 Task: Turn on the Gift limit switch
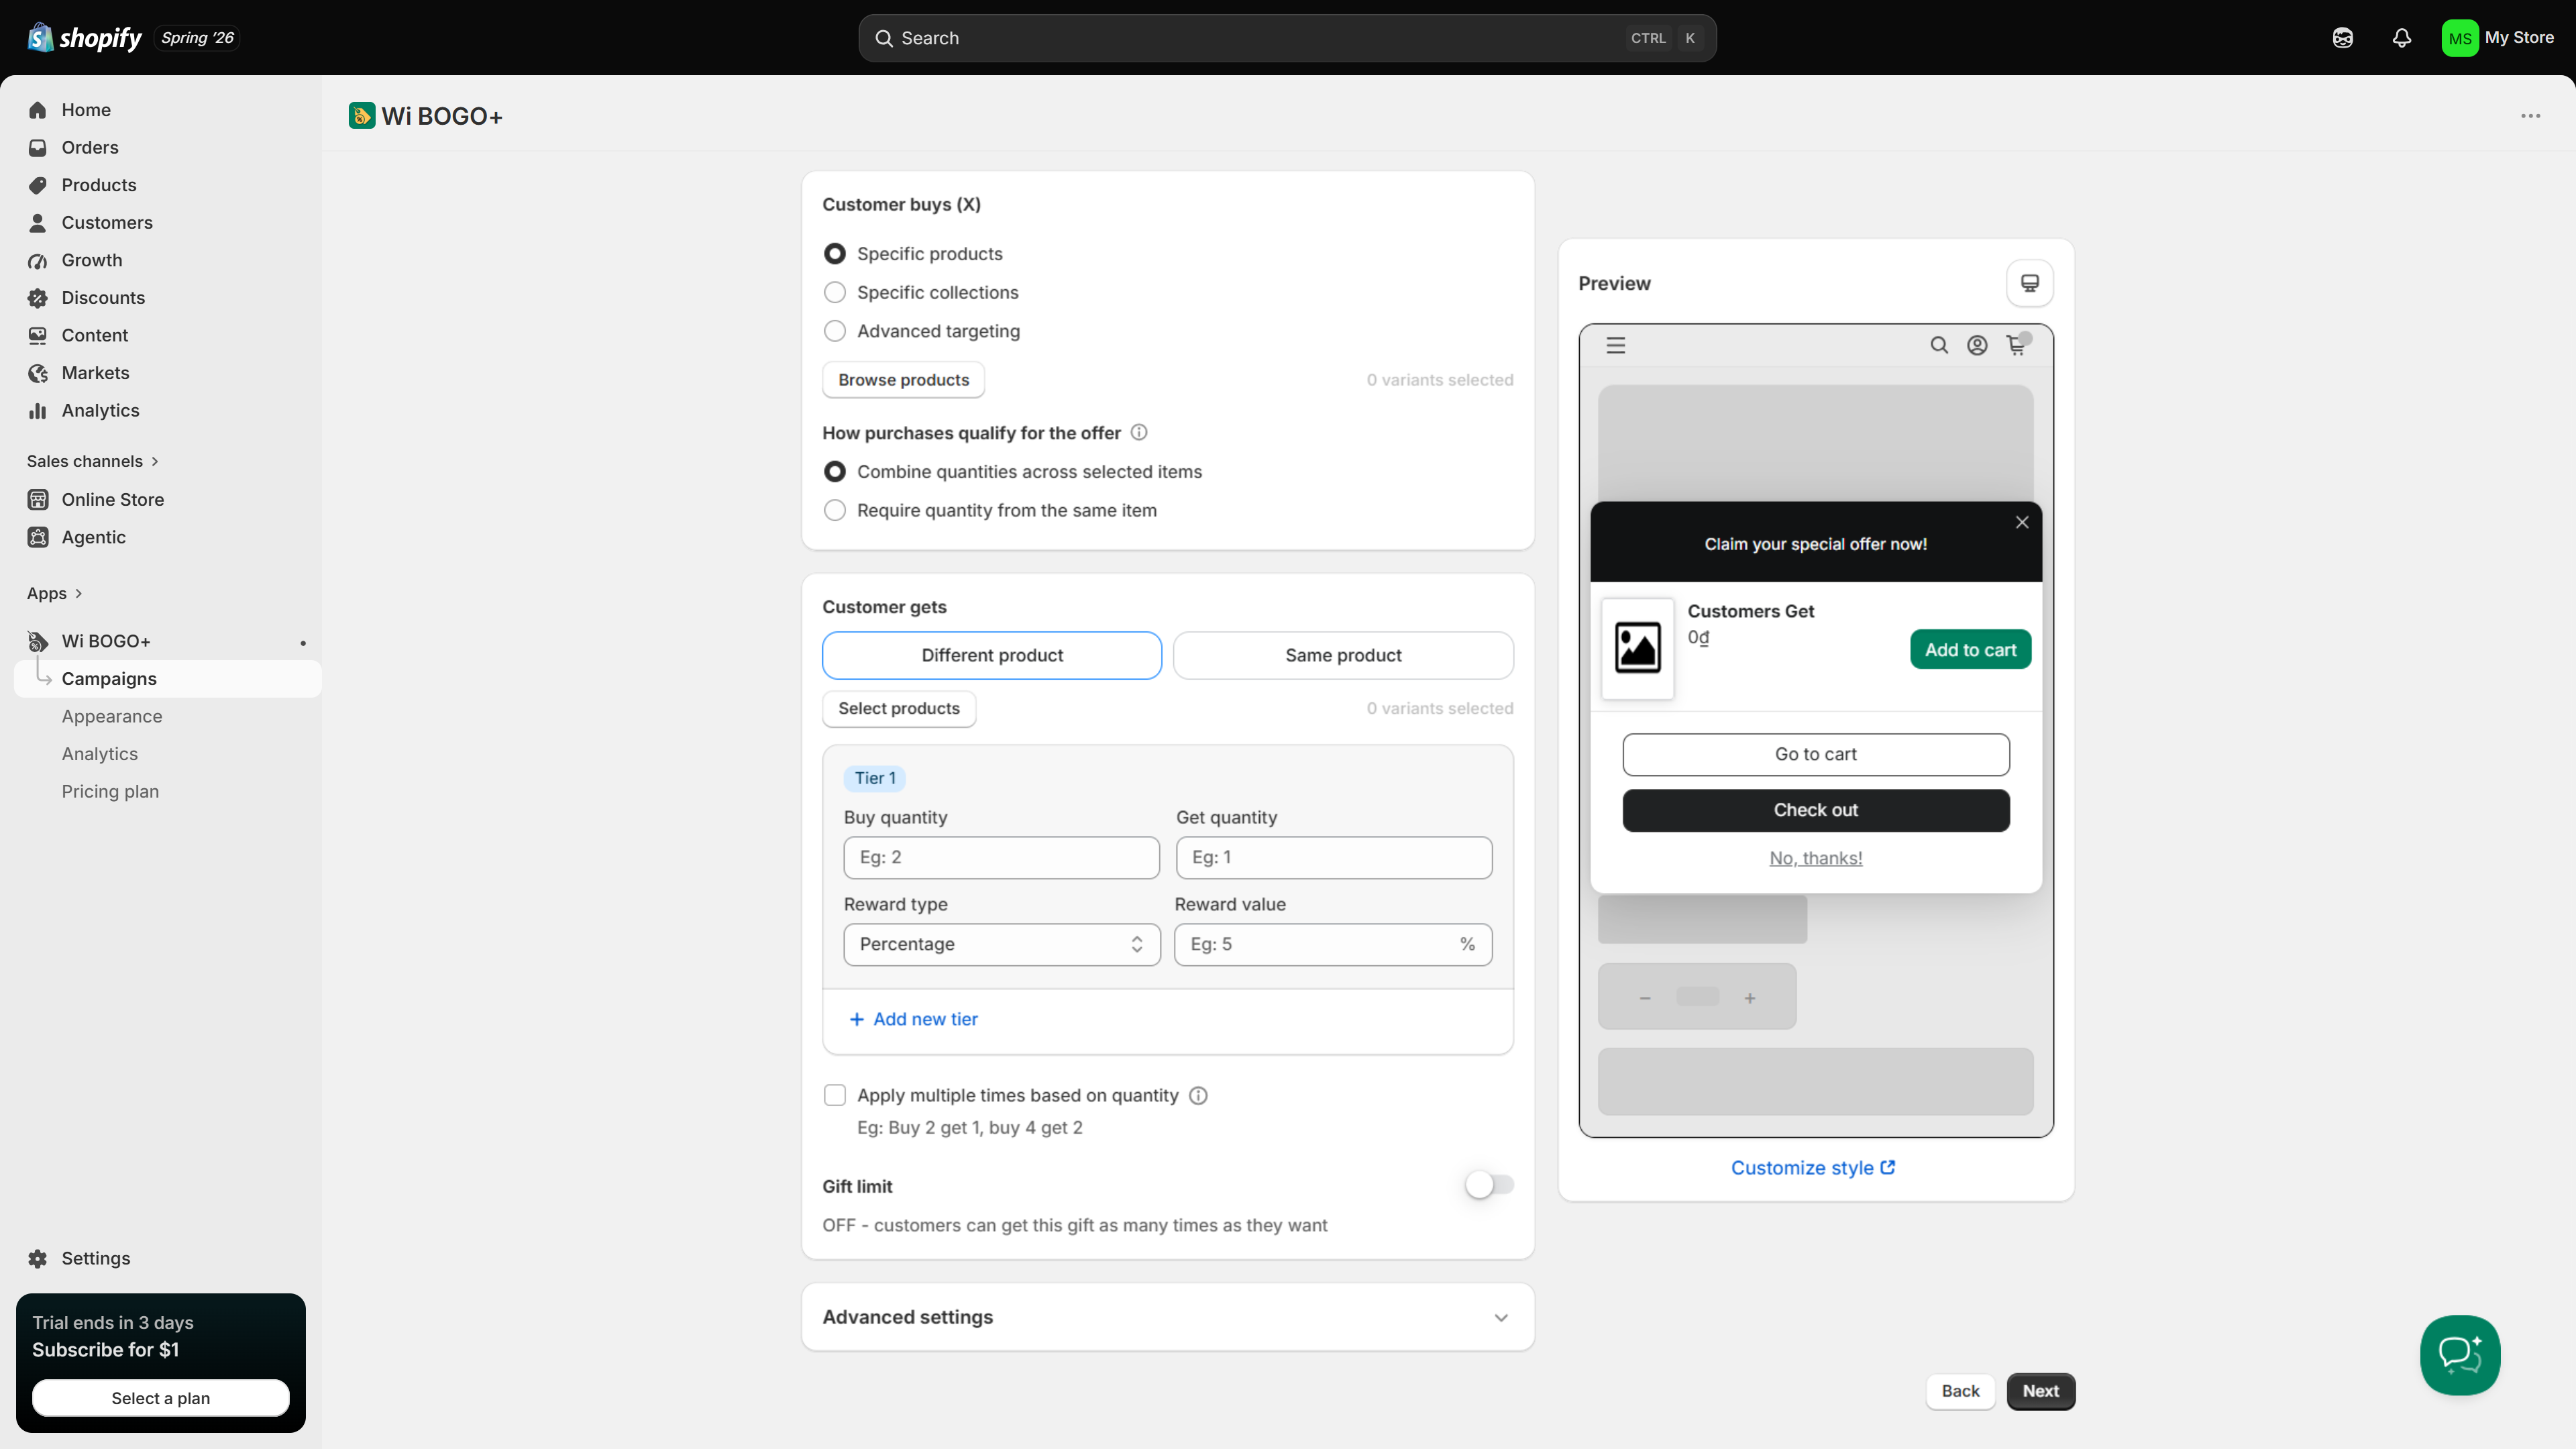(1489, 1185)
